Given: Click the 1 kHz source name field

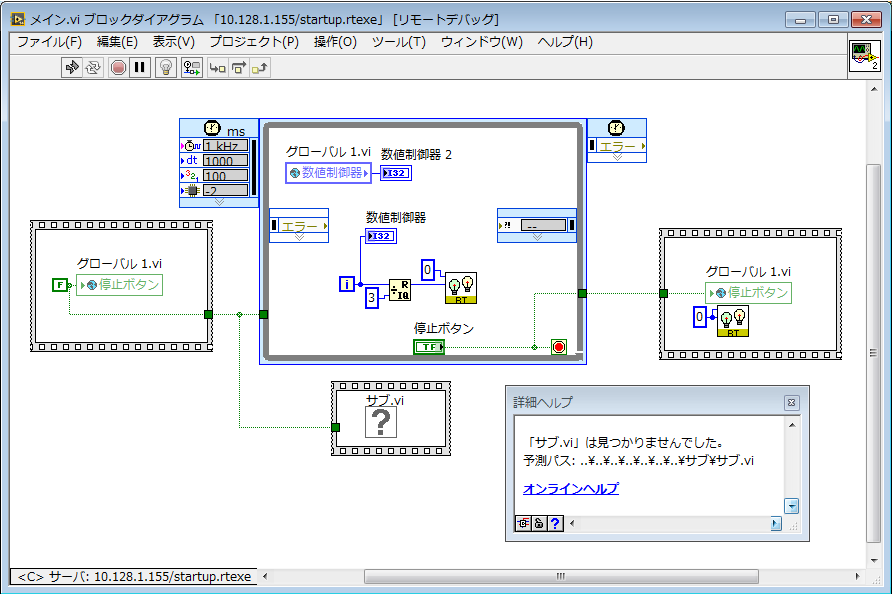Looking at the screenshot, I should [x=226, y=146].
